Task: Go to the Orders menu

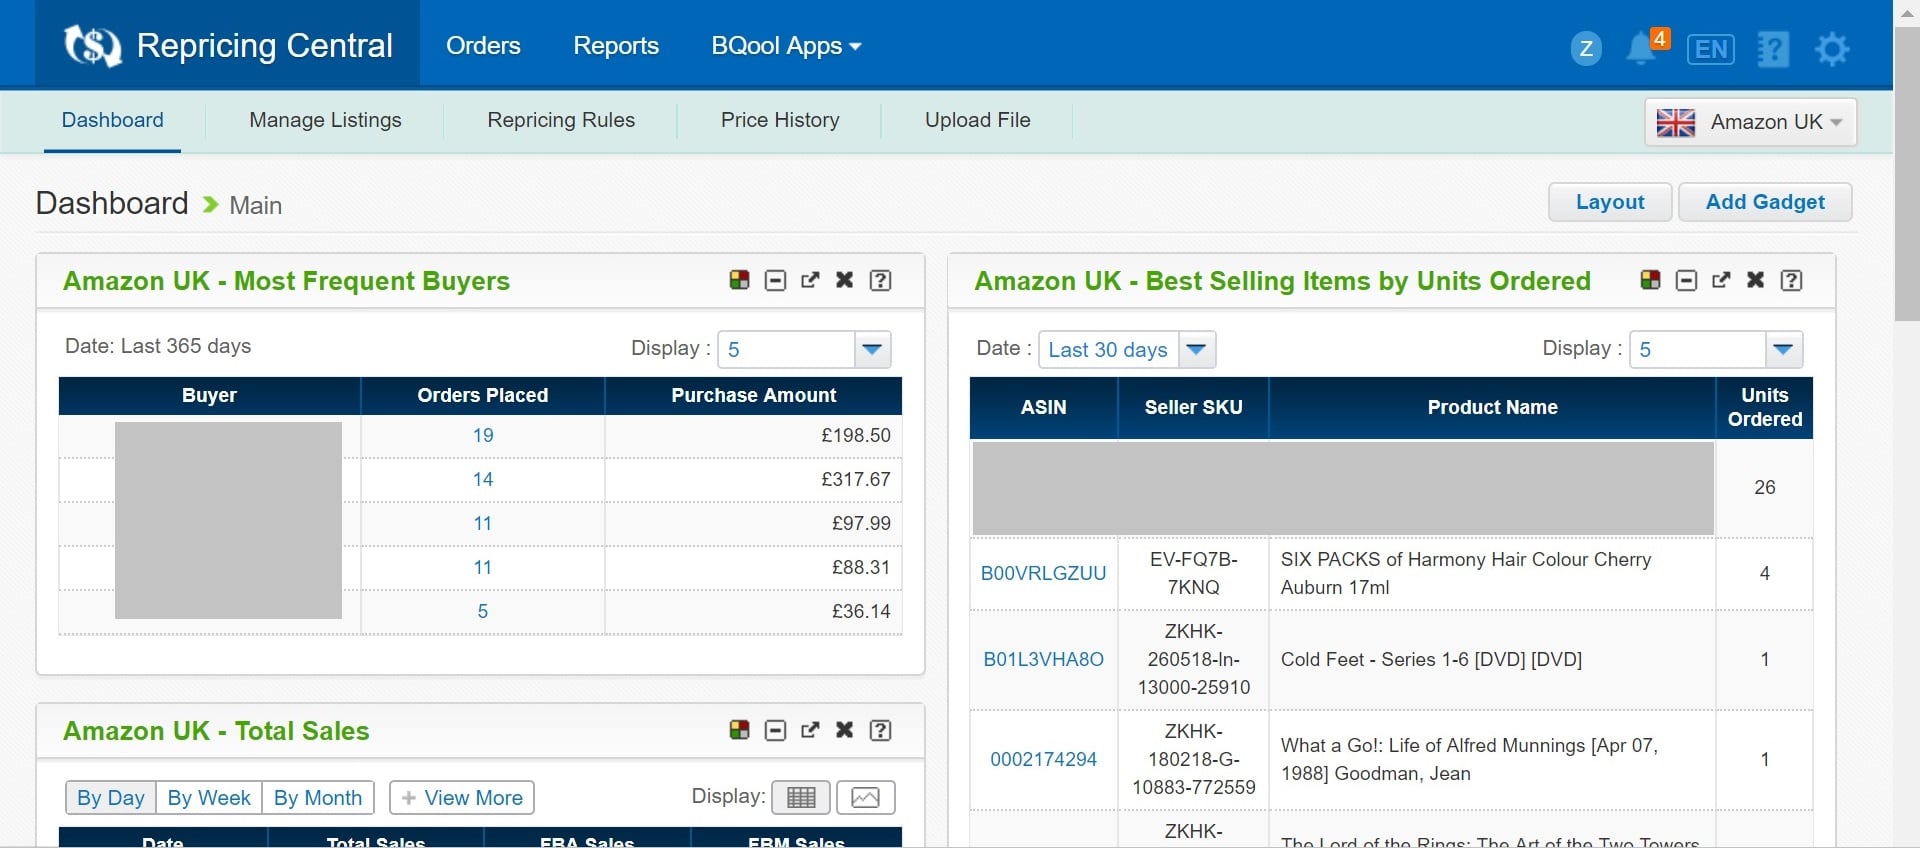Action: [x=483, y=46]
